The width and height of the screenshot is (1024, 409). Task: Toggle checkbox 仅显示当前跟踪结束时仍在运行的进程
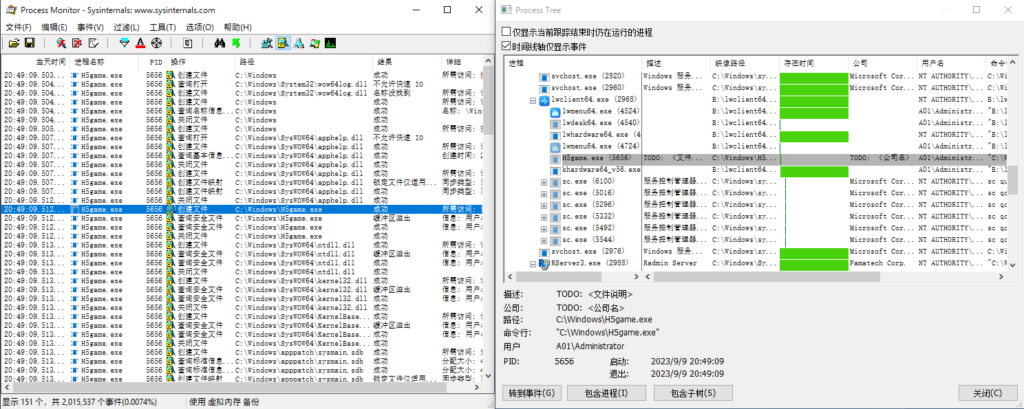click(506, 32)
